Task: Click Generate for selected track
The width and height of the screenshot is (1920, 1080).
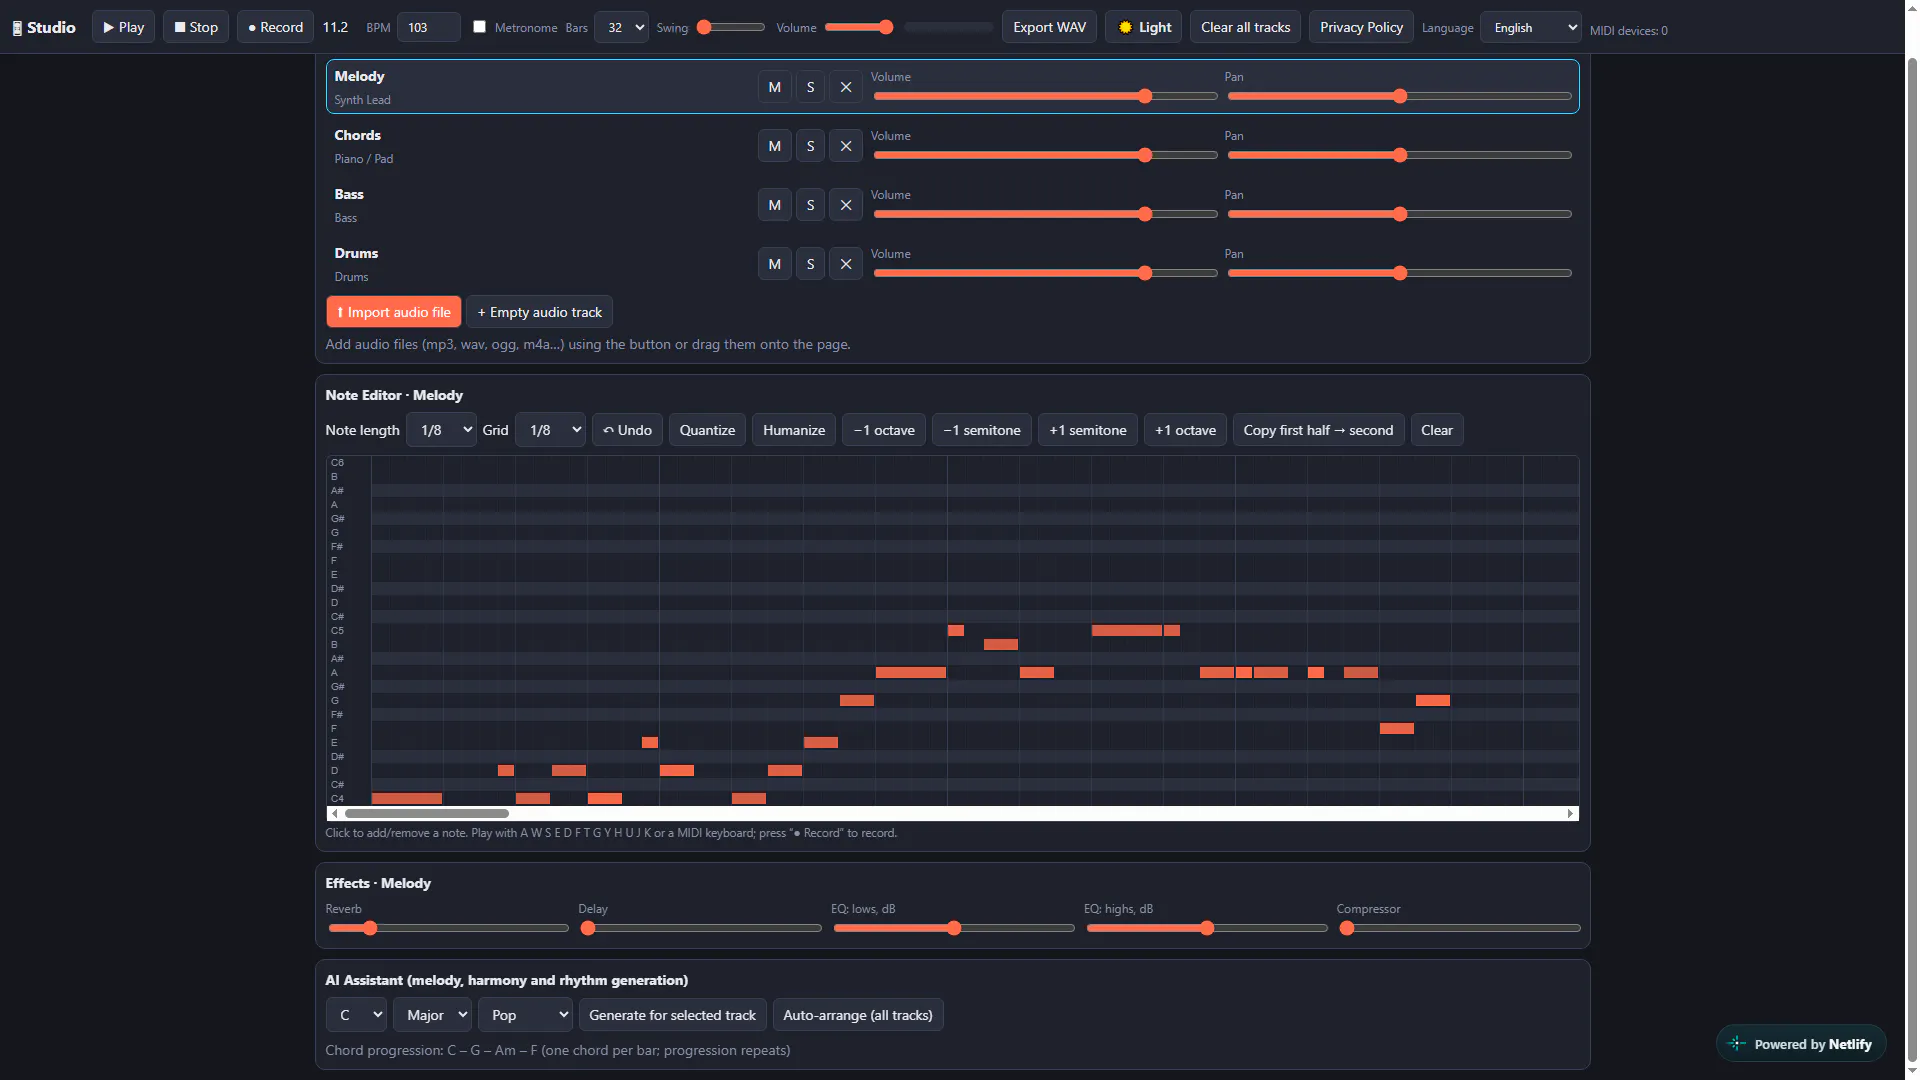Action: (672, 1015)
